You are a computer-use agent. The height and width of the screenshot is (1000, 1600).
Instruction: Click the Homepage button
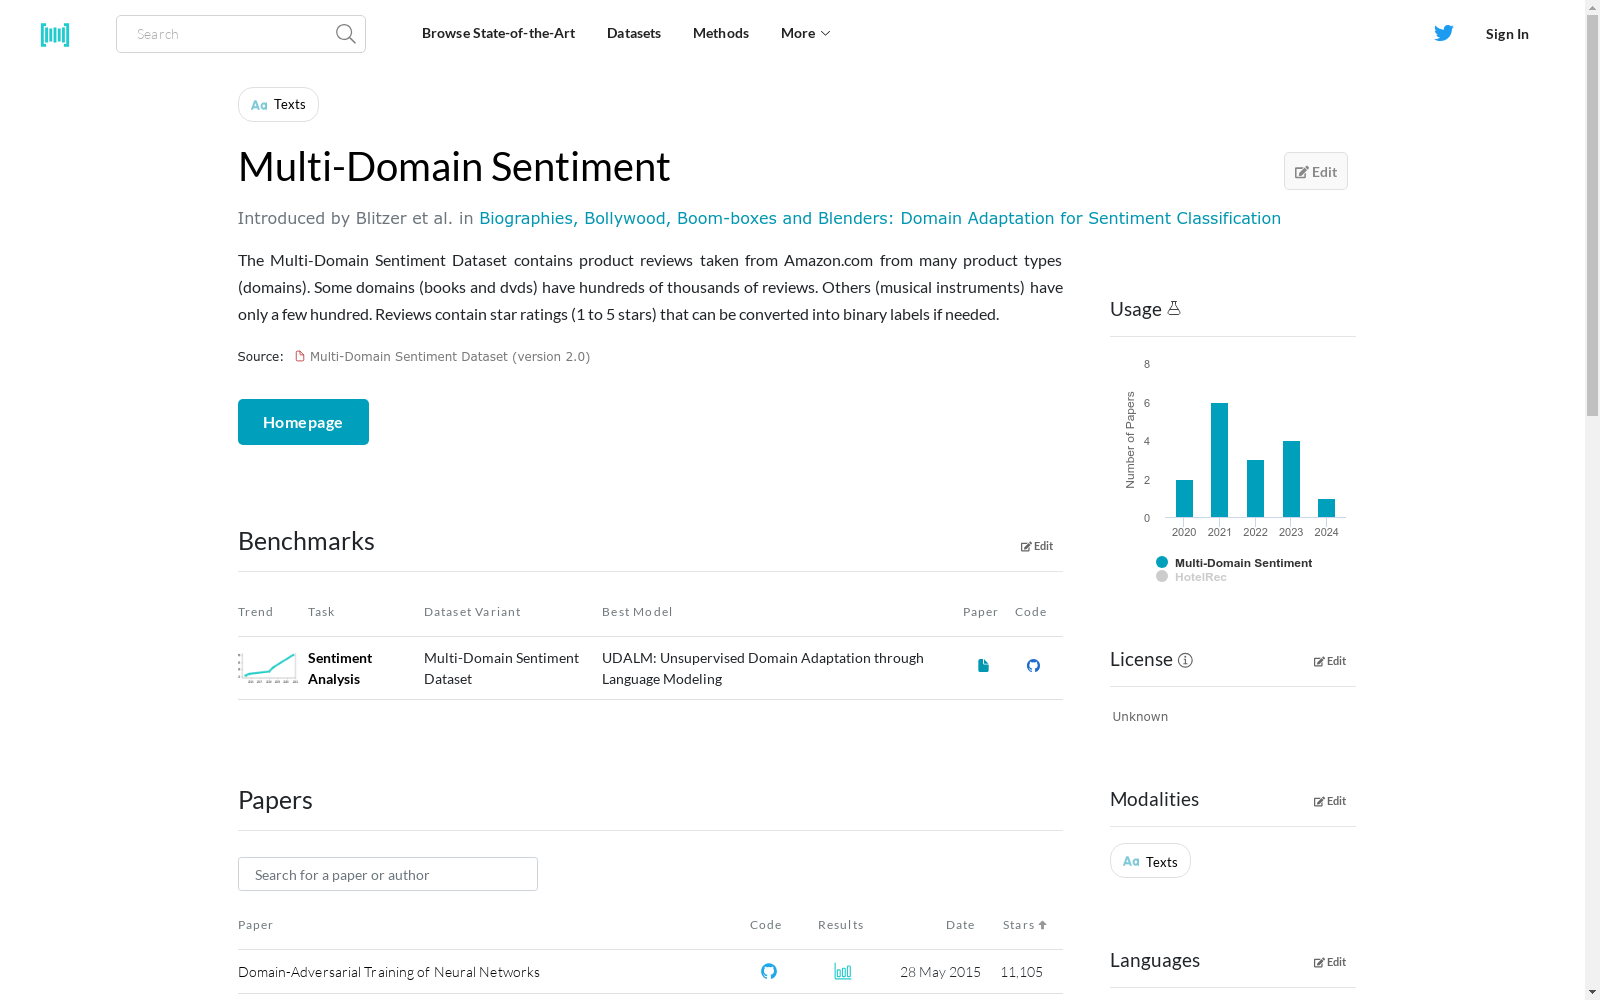[x=303, y=421]
